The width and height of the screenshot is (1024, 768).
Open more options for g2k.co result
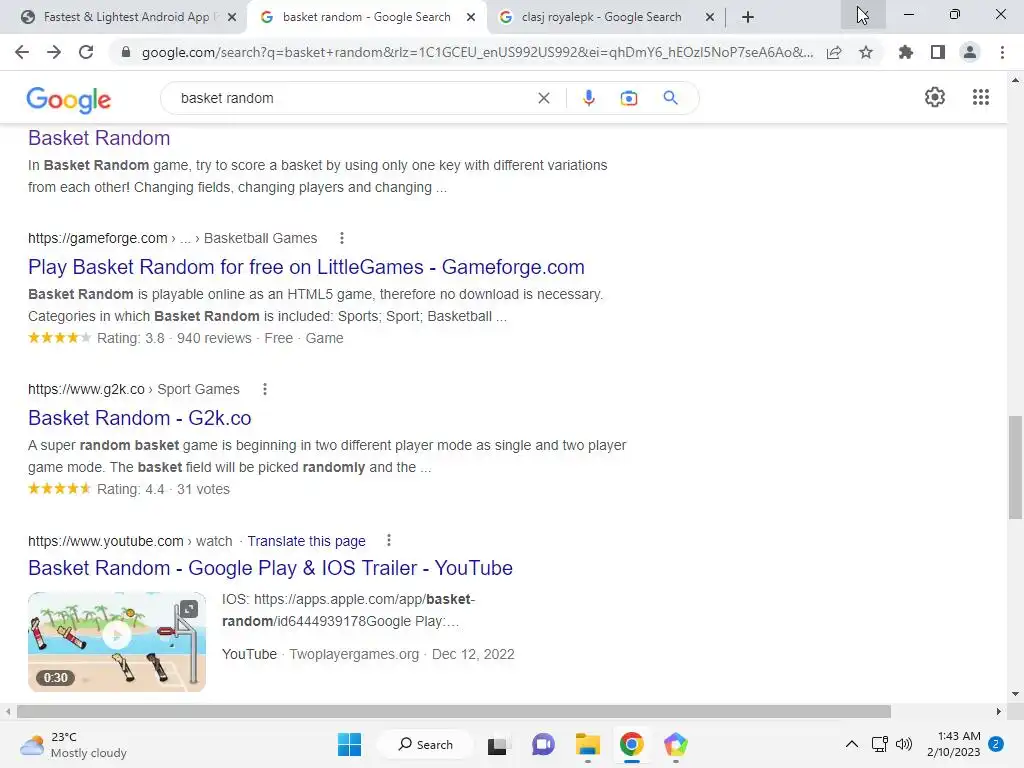[x=264, y=389]
